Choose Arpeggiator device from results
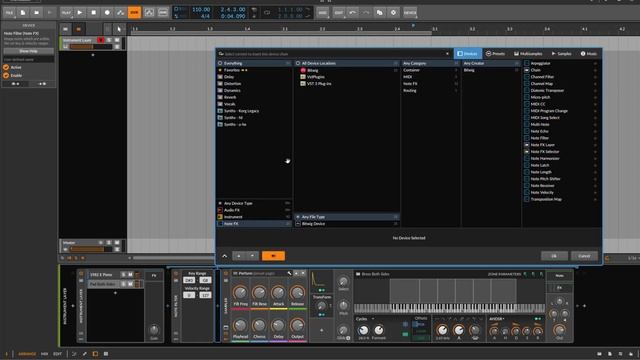 [x=561, y=63]
